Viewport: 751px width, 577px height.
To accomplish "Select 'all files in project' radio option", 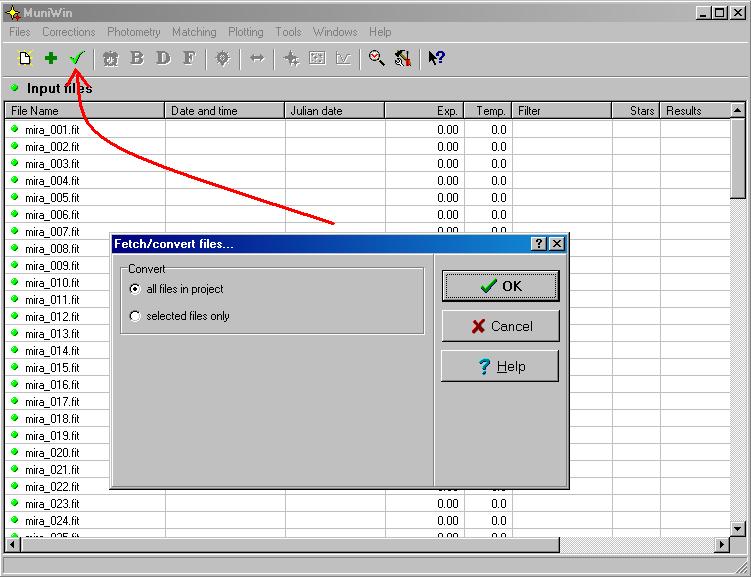I will (136, 289).
